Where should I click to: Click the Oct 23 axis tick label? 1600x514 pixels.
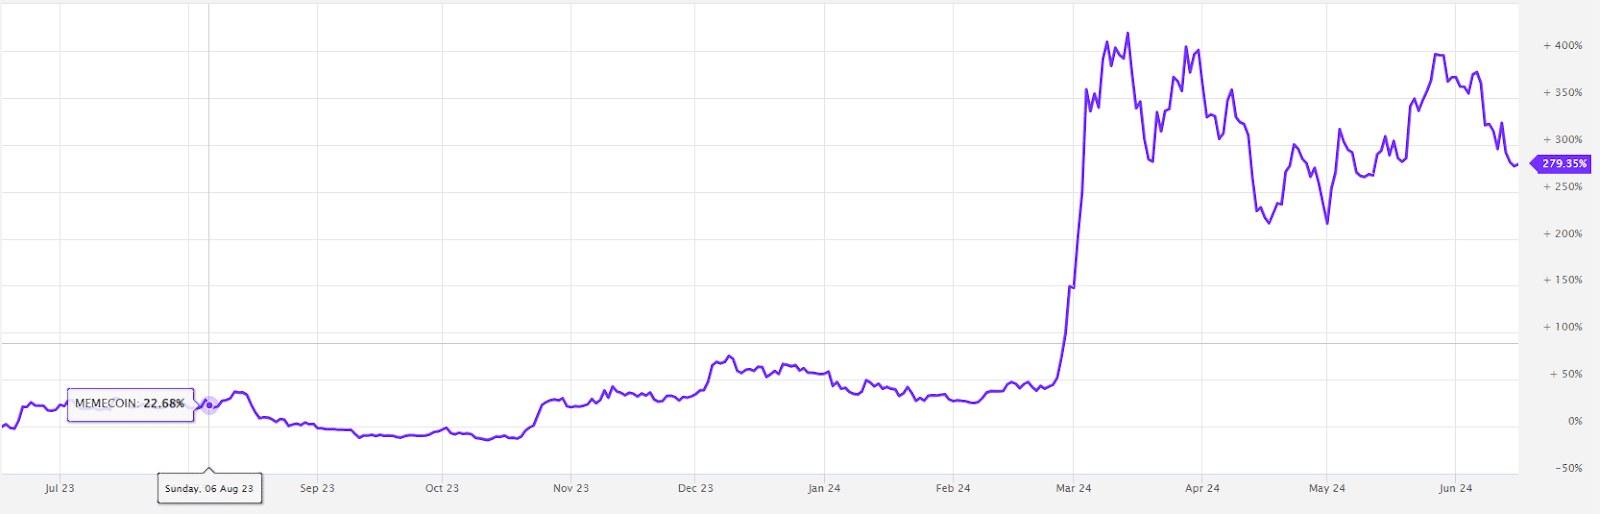(x=442, y=488)
